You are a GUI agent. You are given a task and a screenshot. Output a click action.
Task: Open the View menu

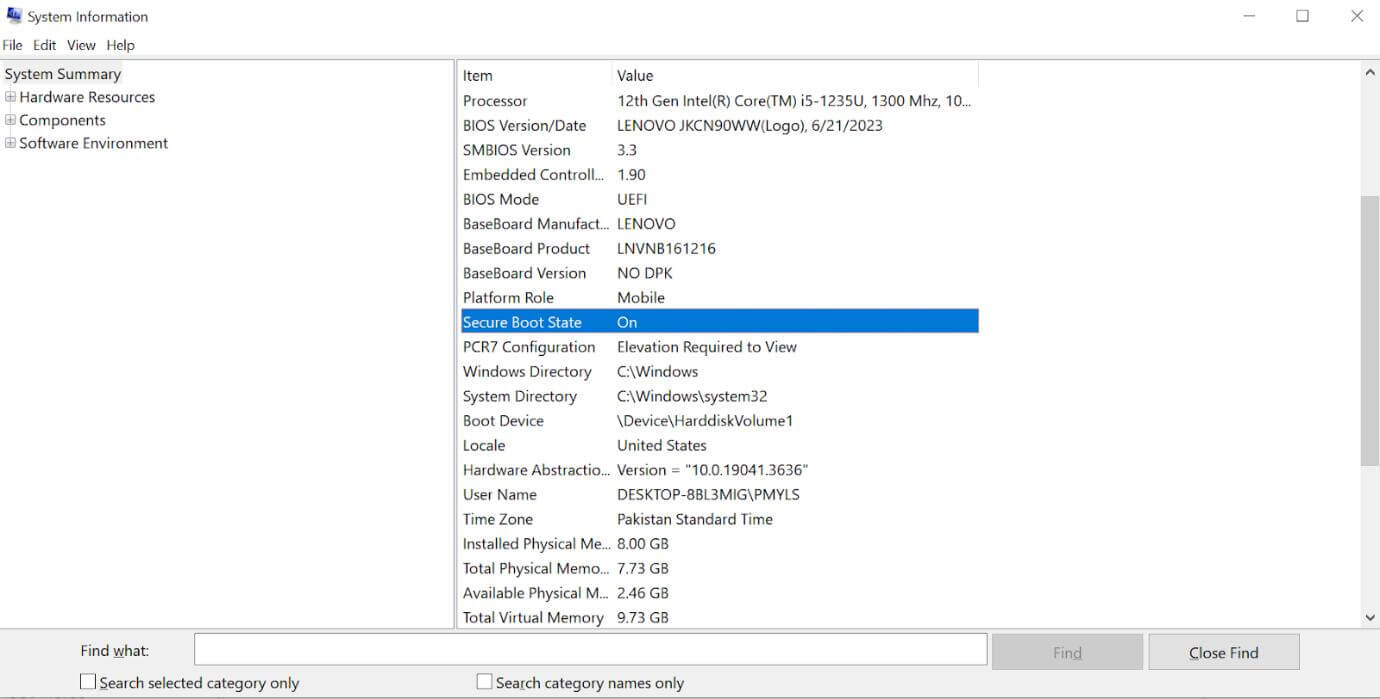pos(80,45)
